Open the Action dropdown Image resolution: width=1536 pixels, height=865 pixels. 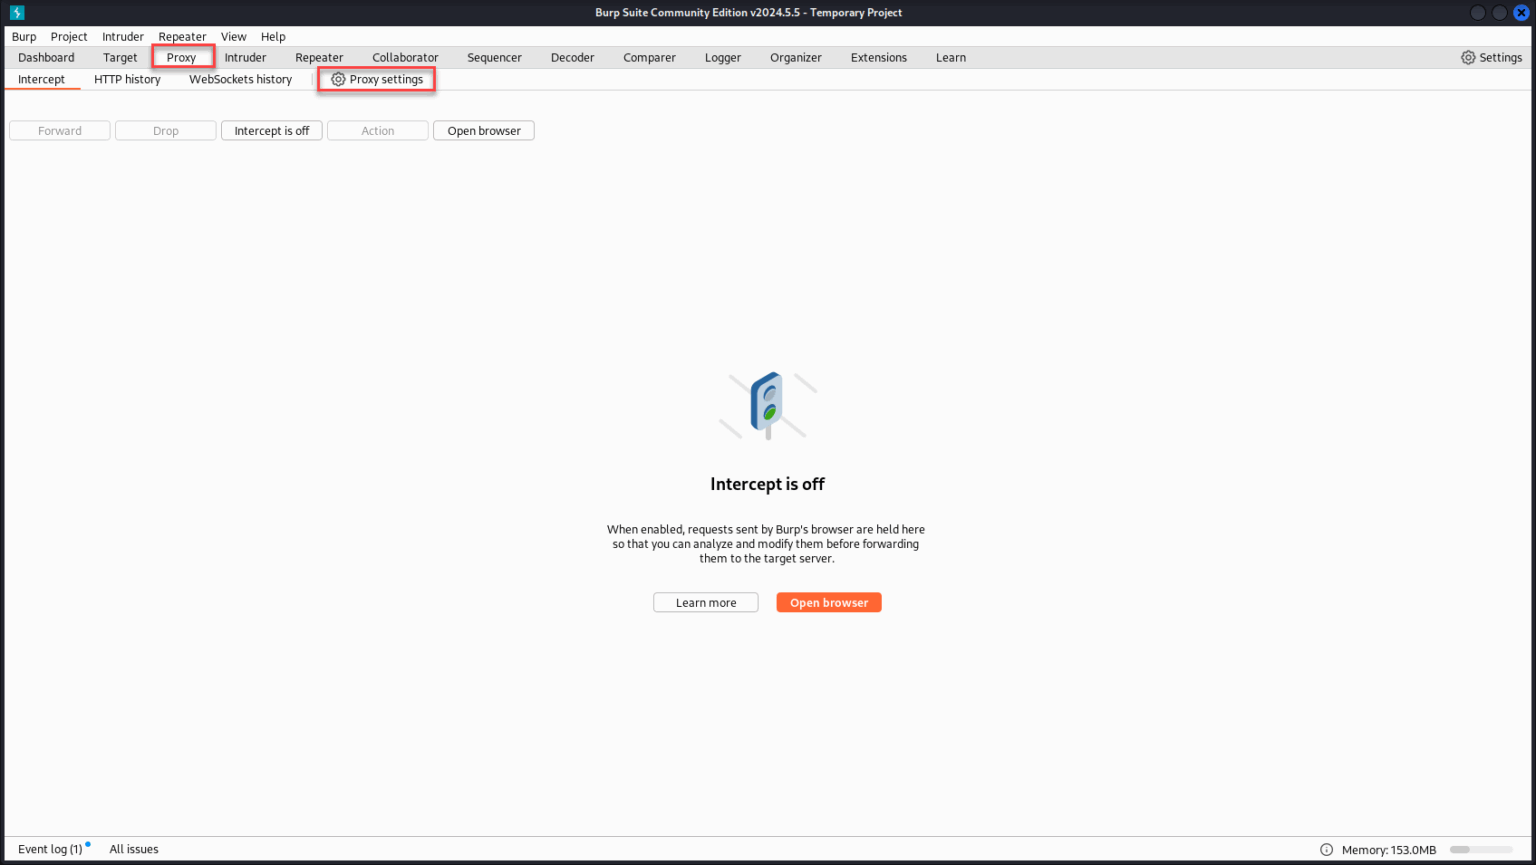click(x=377, y=130)
